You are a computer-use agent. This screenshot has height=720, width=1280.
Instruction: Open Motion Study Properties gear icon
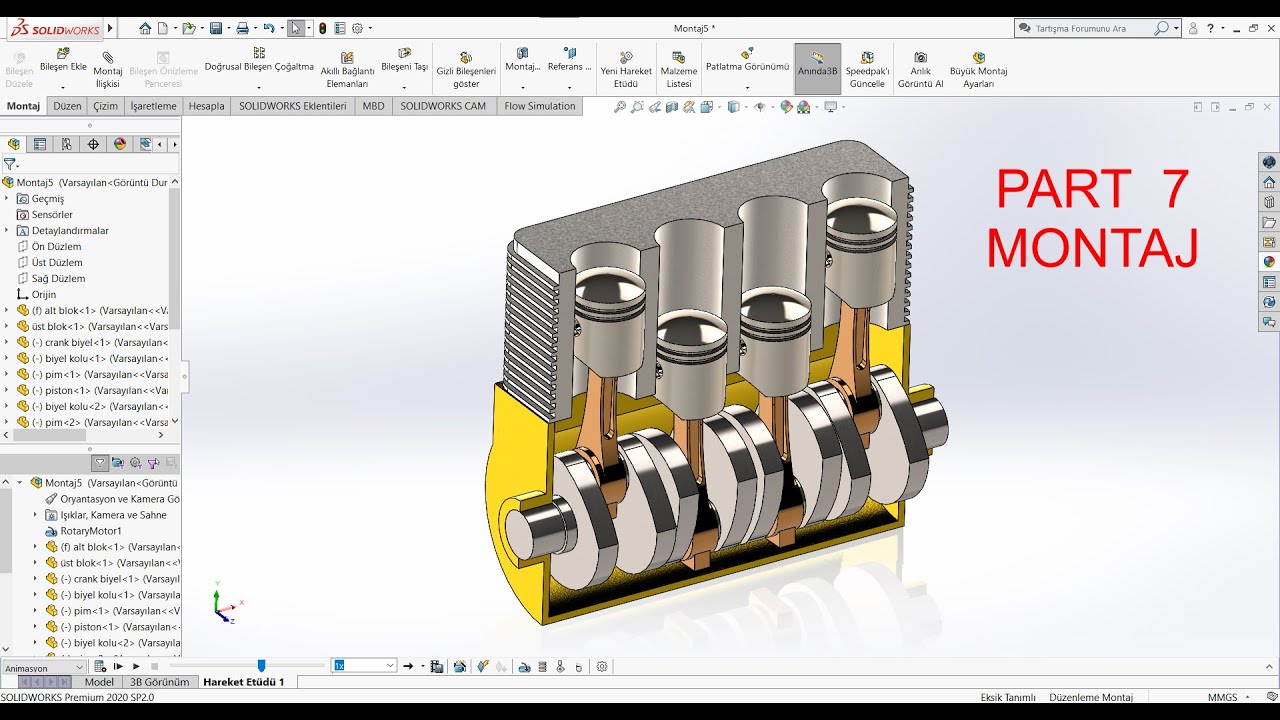(601, 666)
